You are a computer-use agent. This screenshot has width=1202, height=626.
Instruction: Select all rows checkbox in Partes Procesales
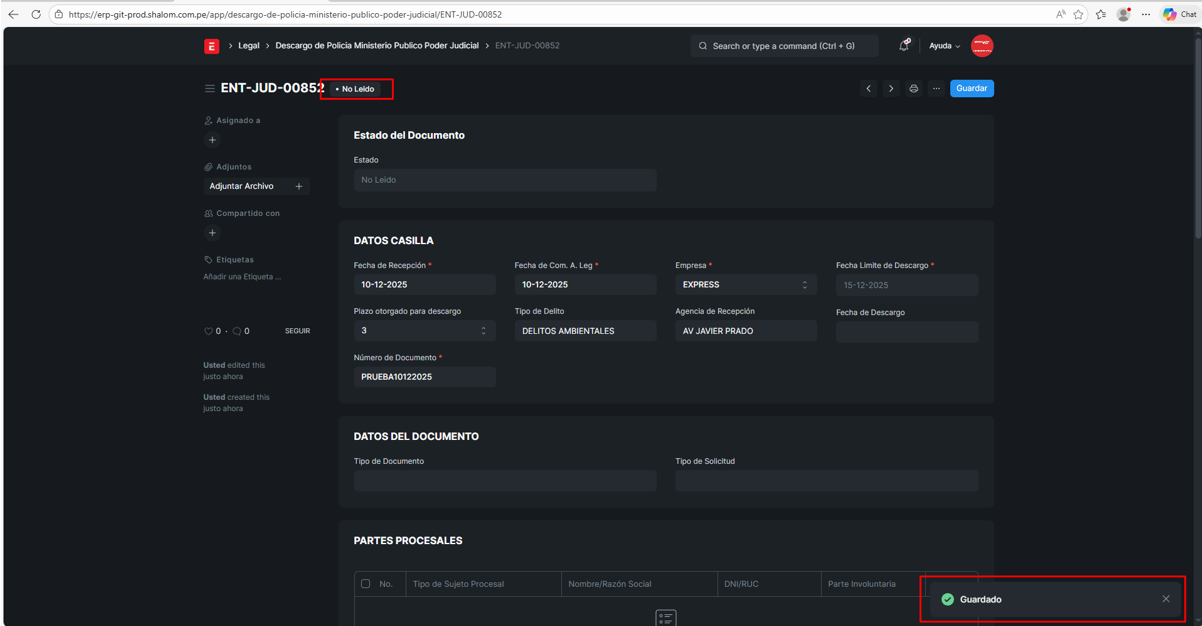[x=366, y=584]
